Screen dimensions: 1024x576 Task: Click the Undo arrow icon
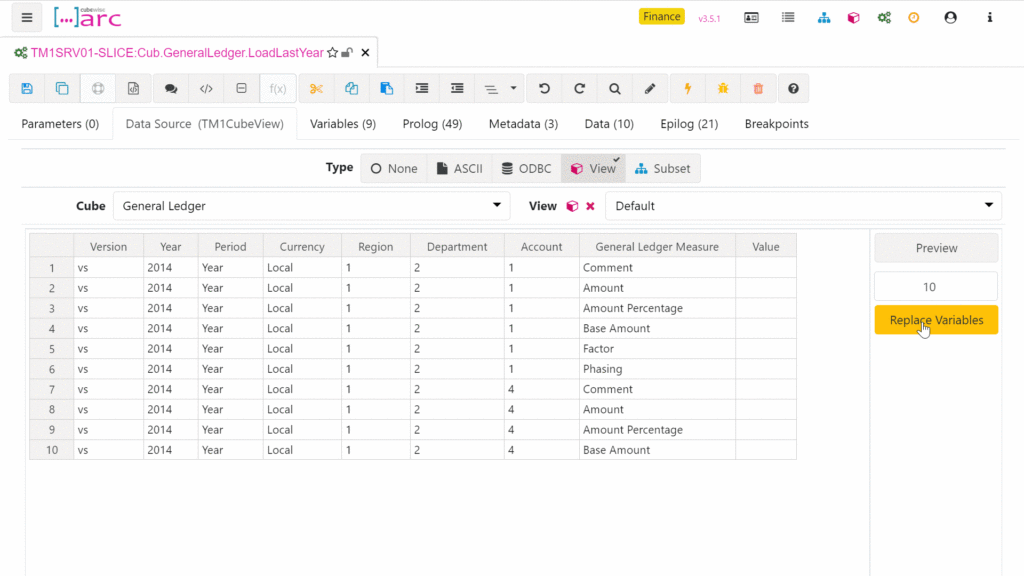click(544, 88)
